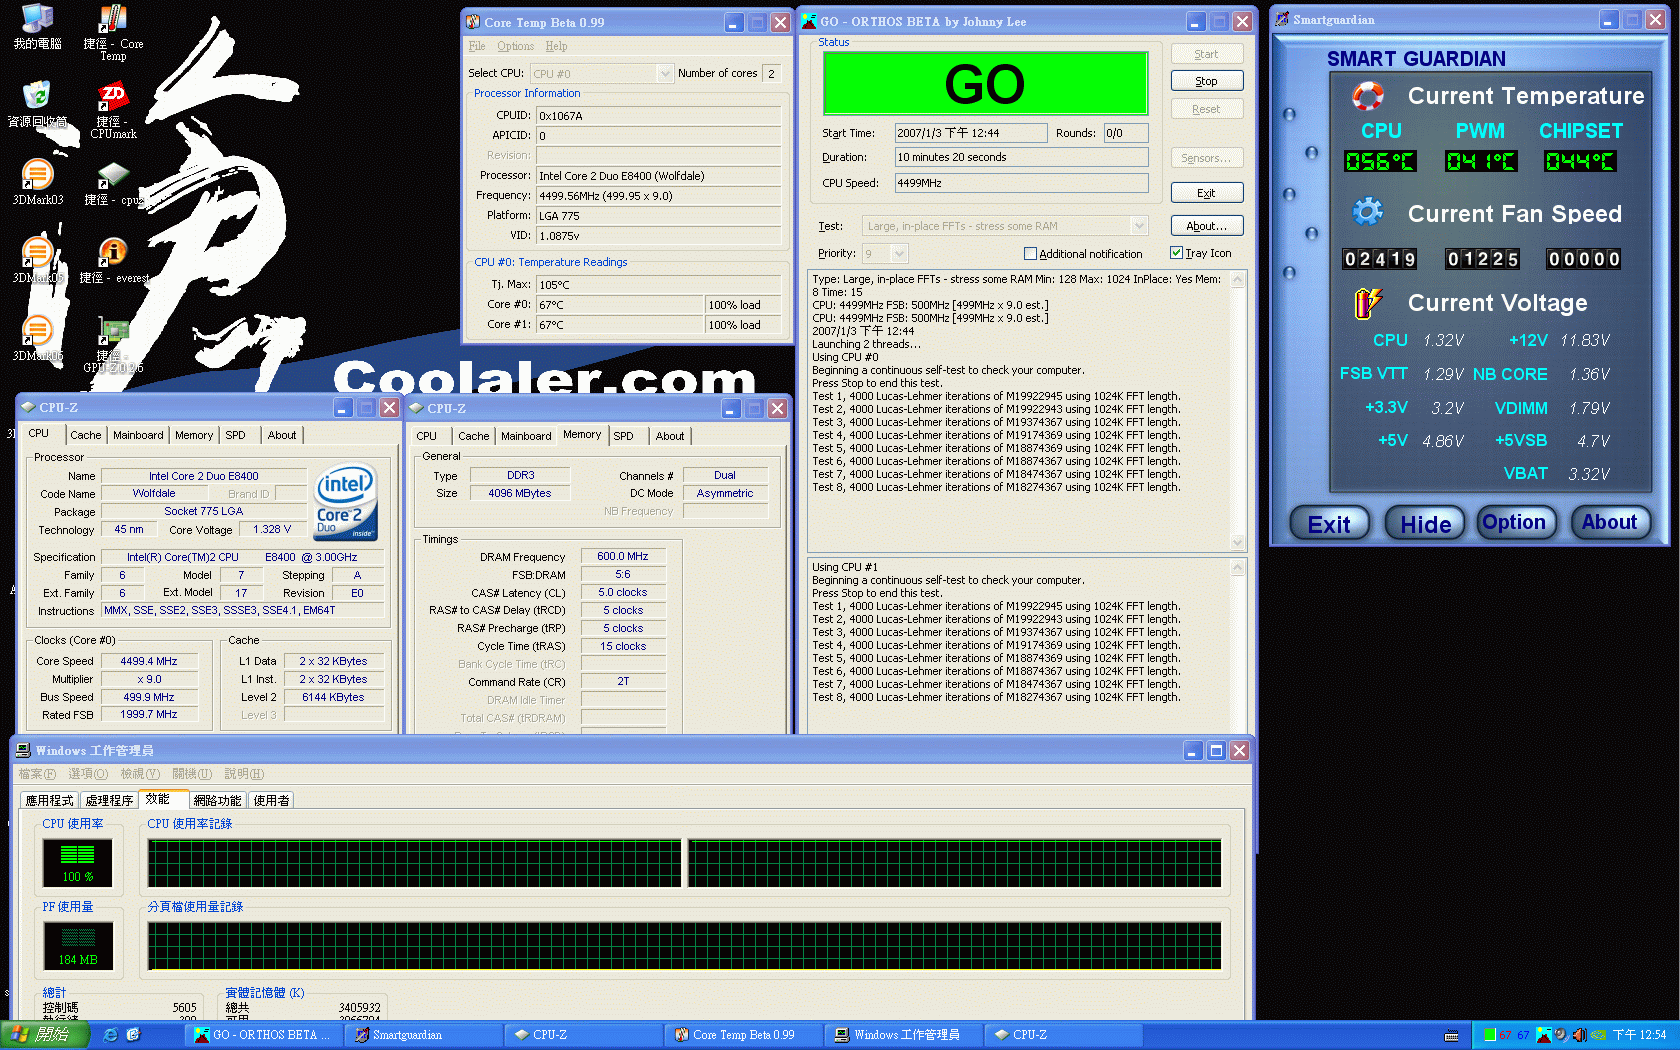The height and width of the screenshot is (1050, 1680).
Task: Open the 處理程序 tab in Task Manager
Action: pos(109,800)
